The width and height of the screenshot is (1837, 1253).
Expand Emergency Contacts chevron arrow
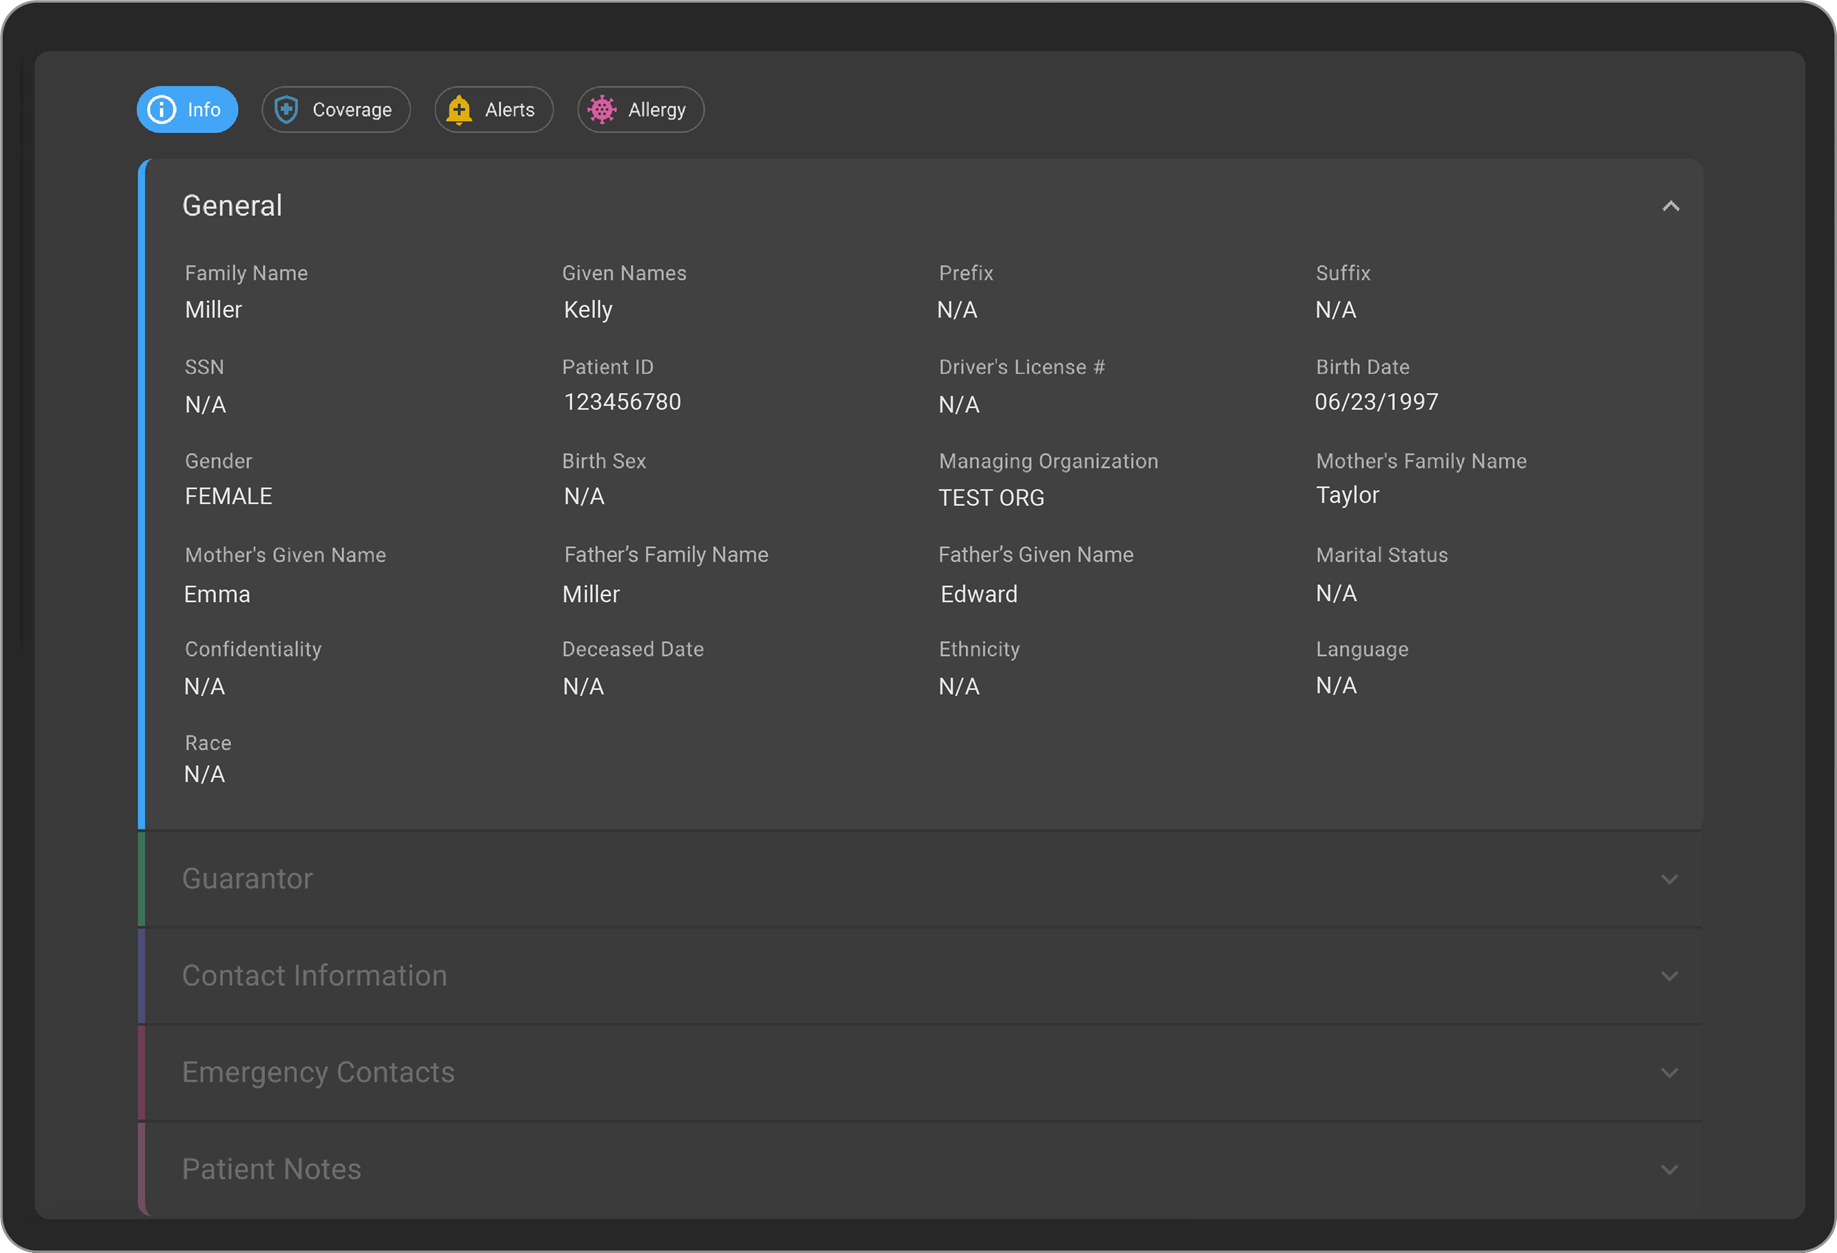[1669, 1073]
